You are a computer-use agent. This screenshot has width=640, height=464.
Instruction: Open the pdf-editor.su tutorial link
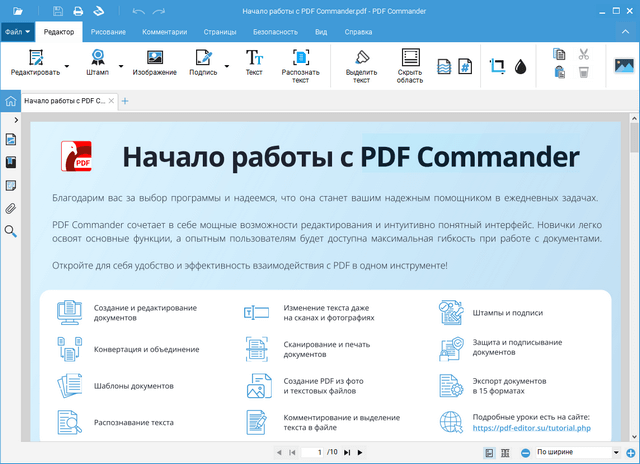click(x=531, y=428)
